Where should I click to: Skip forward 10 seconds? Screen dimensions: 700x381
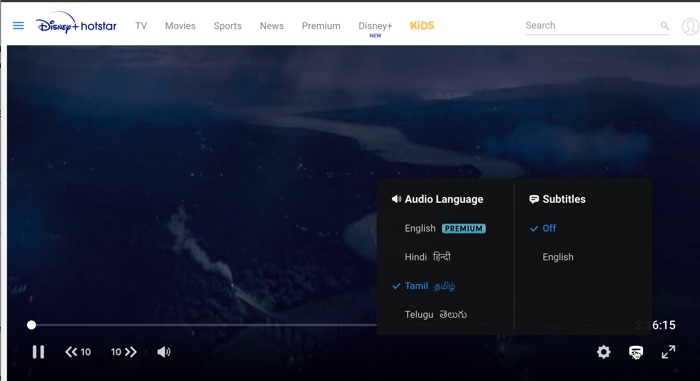(x=124, y=352)
